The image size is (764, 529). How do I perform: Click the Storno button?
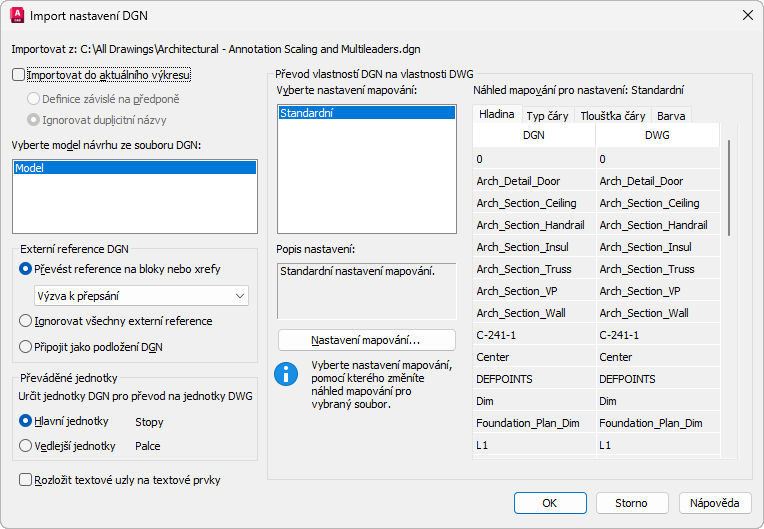click(631, 502)
